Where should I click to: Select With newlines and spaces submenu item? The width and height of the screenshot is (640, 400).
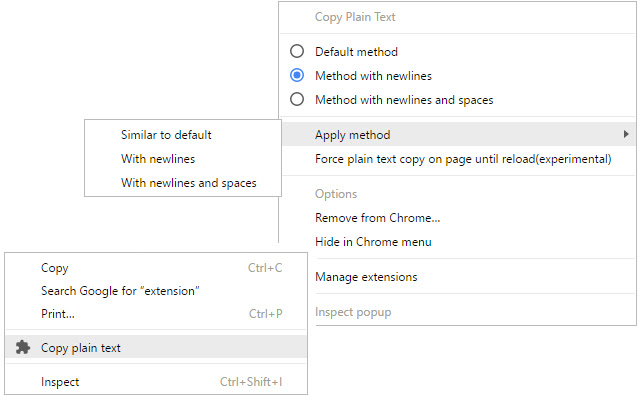188,183
